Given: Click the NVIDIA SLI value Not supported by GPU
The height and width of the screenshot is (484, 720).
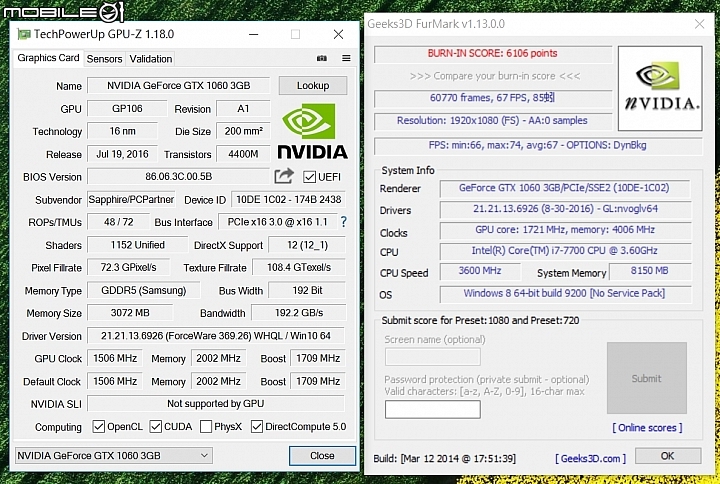Looking at the screenshot, I should click(216, 404).
